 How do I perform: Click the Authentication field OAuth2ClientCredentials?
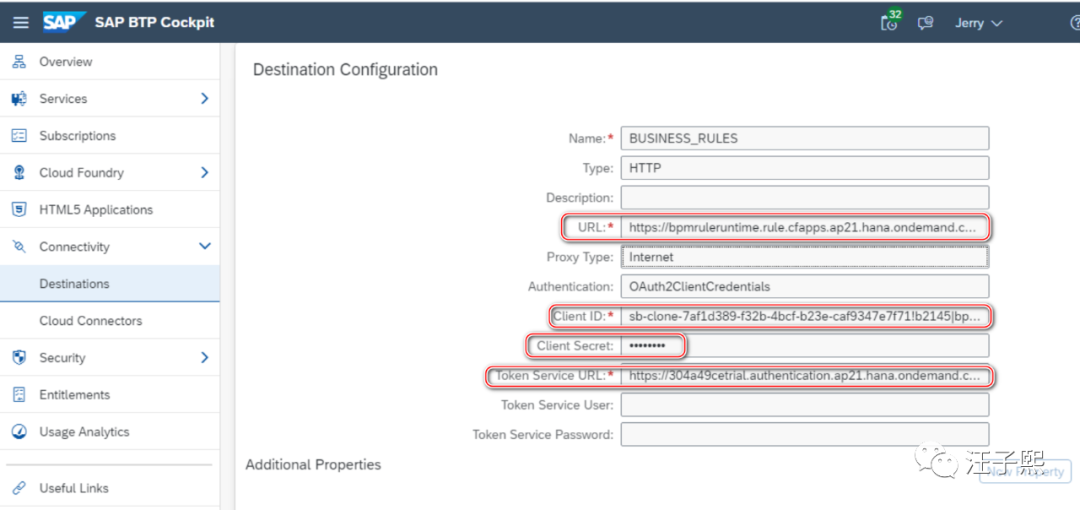tap(804, 286)
